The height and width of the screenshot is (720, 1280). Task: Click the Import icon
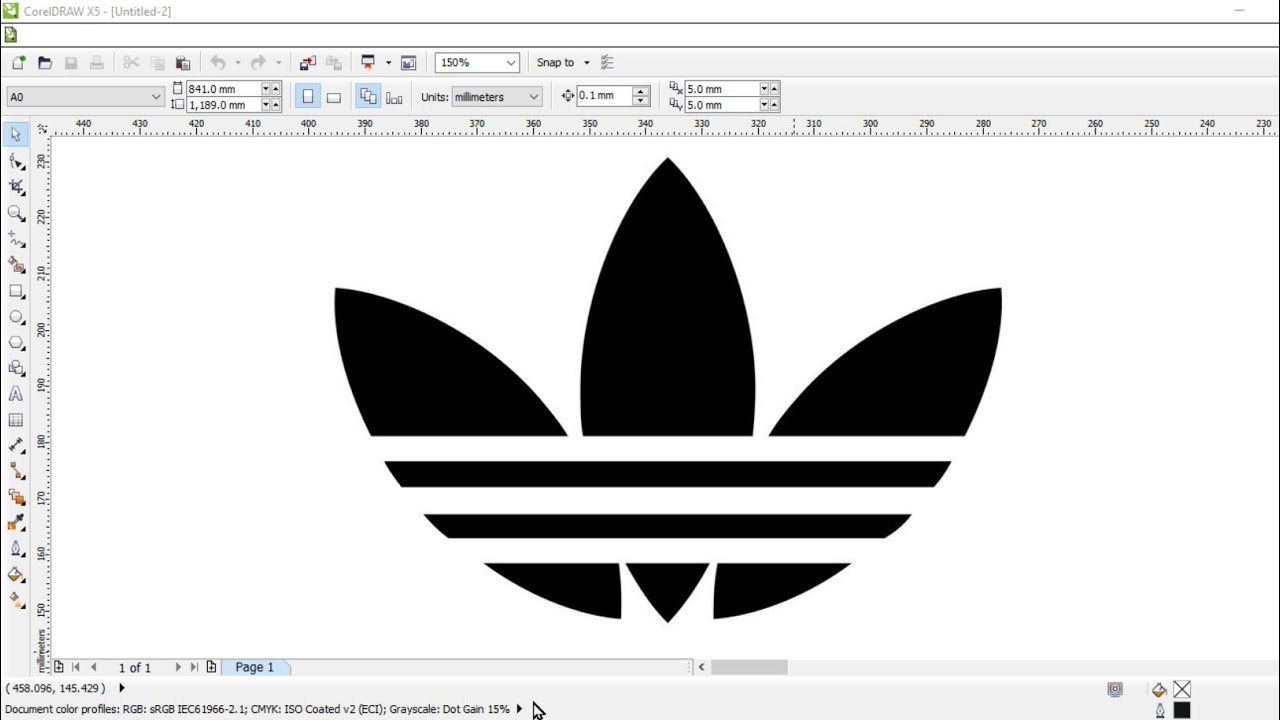pyautogui.click(x=308, y=62)
